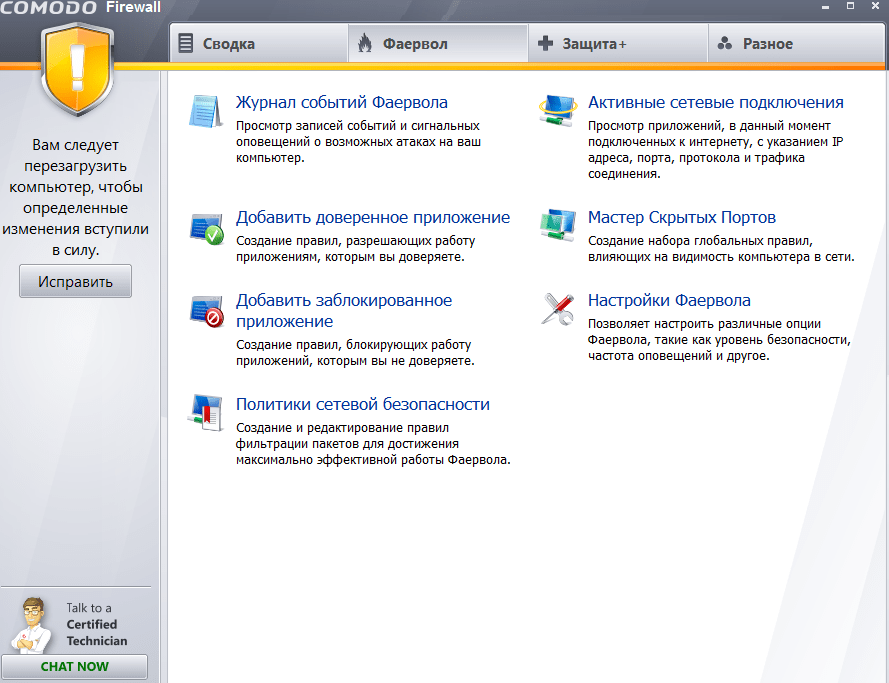This screenshot has width=889, height=683.
Task: Click the network security policies icon
Action: tap(205, 413)
